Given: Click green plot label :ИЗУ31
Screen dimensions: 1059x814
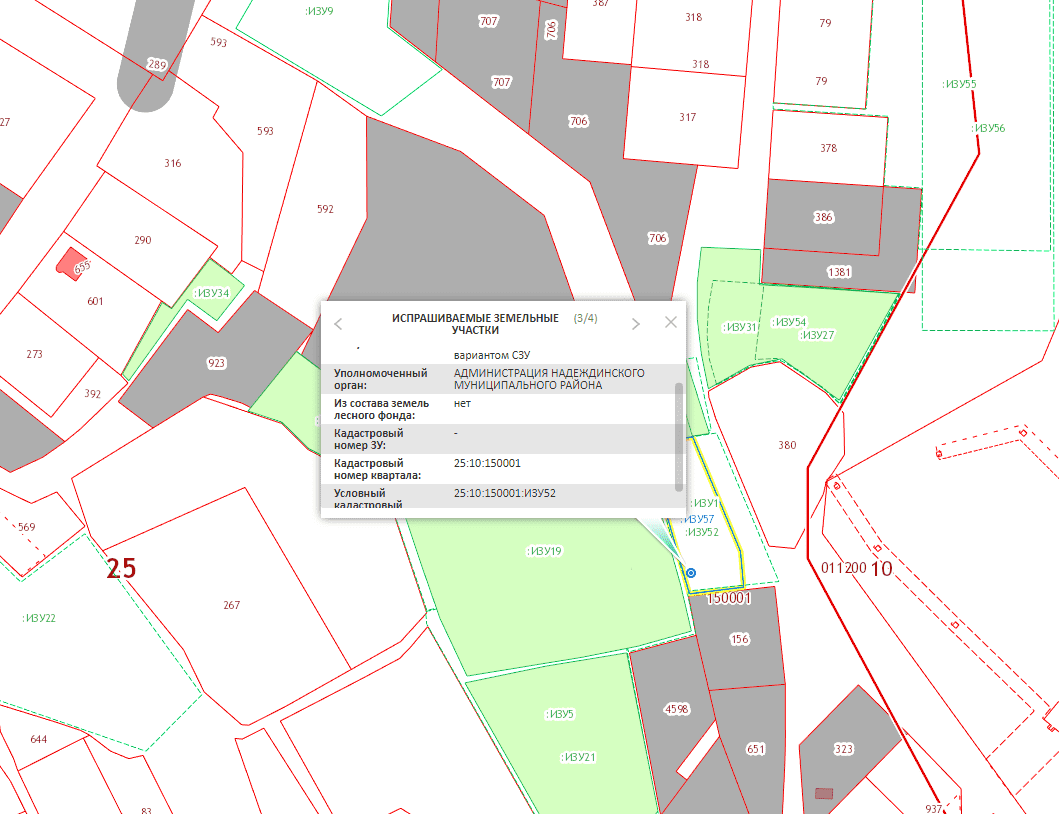Looking at the screenshot, I should click(x=740, y=327).
